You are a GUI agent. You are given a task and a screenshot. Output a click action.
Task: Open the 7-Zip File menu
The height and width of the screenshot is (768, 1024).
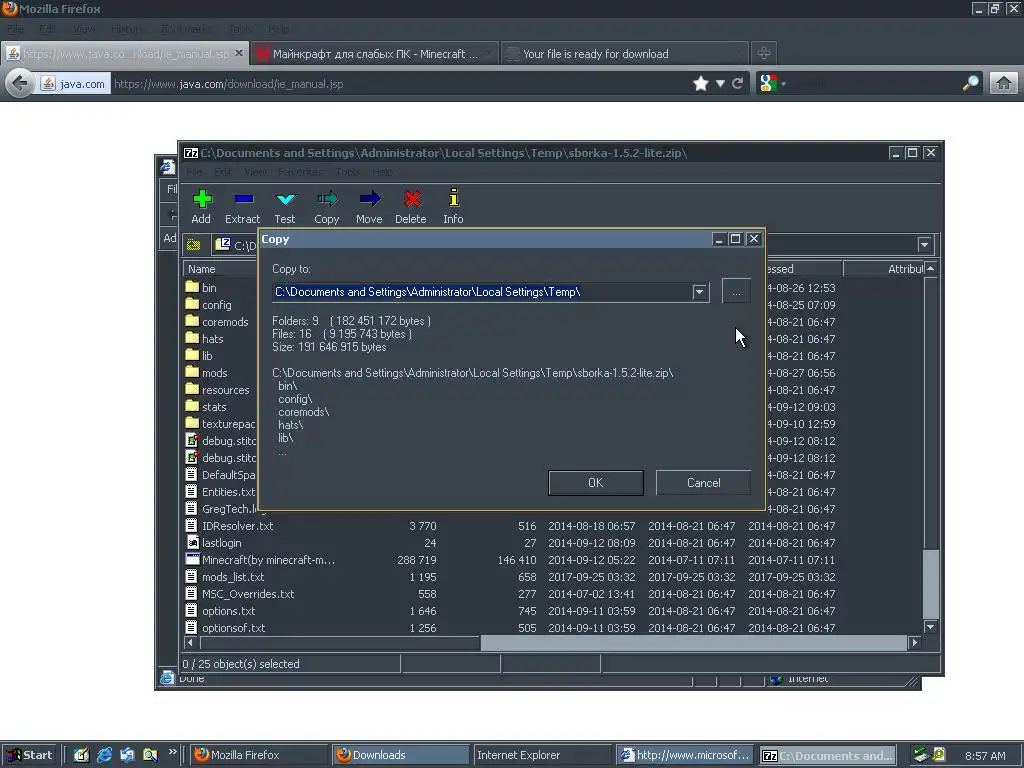tap(194, 172)
